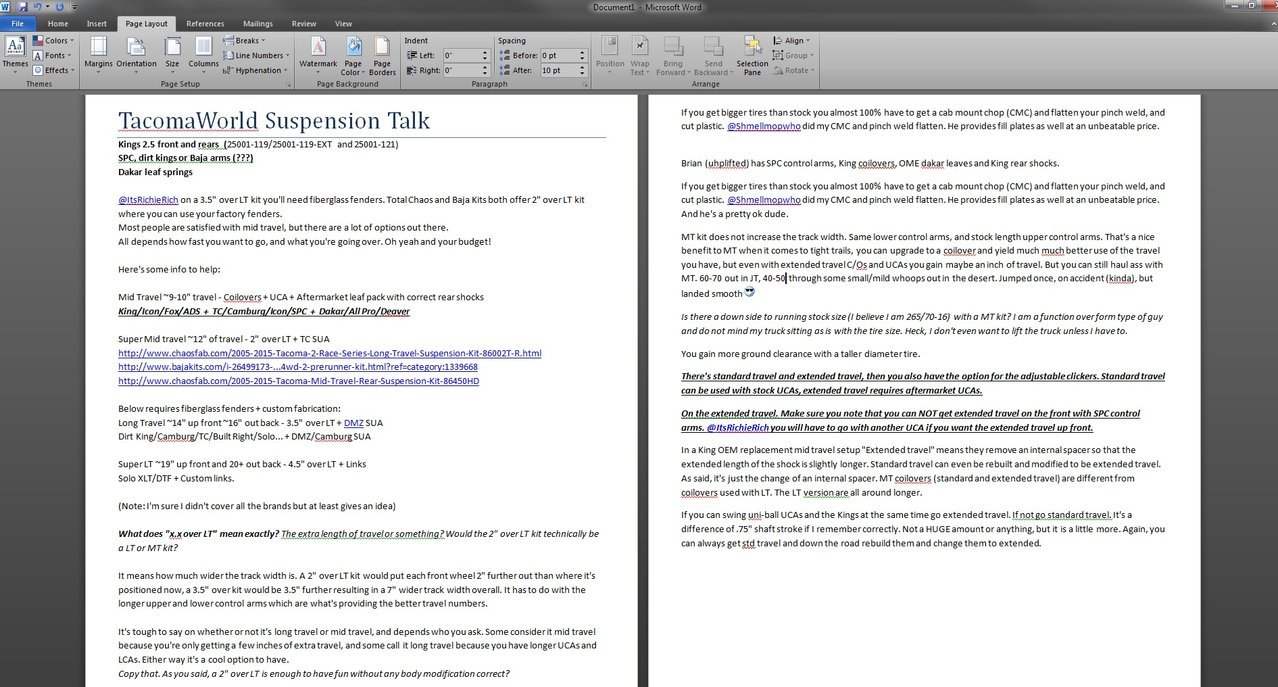Open Page Borders dialog
This screenshot has width=1278, height=687.
(382, 56)
